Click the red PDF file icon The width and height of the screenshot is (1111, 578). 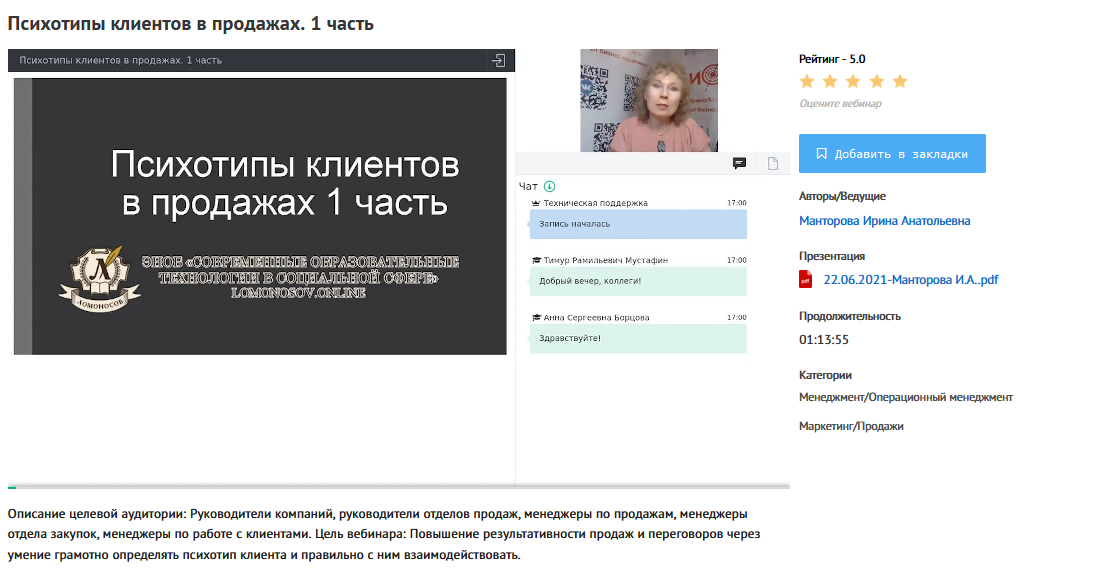coord(806,280)
